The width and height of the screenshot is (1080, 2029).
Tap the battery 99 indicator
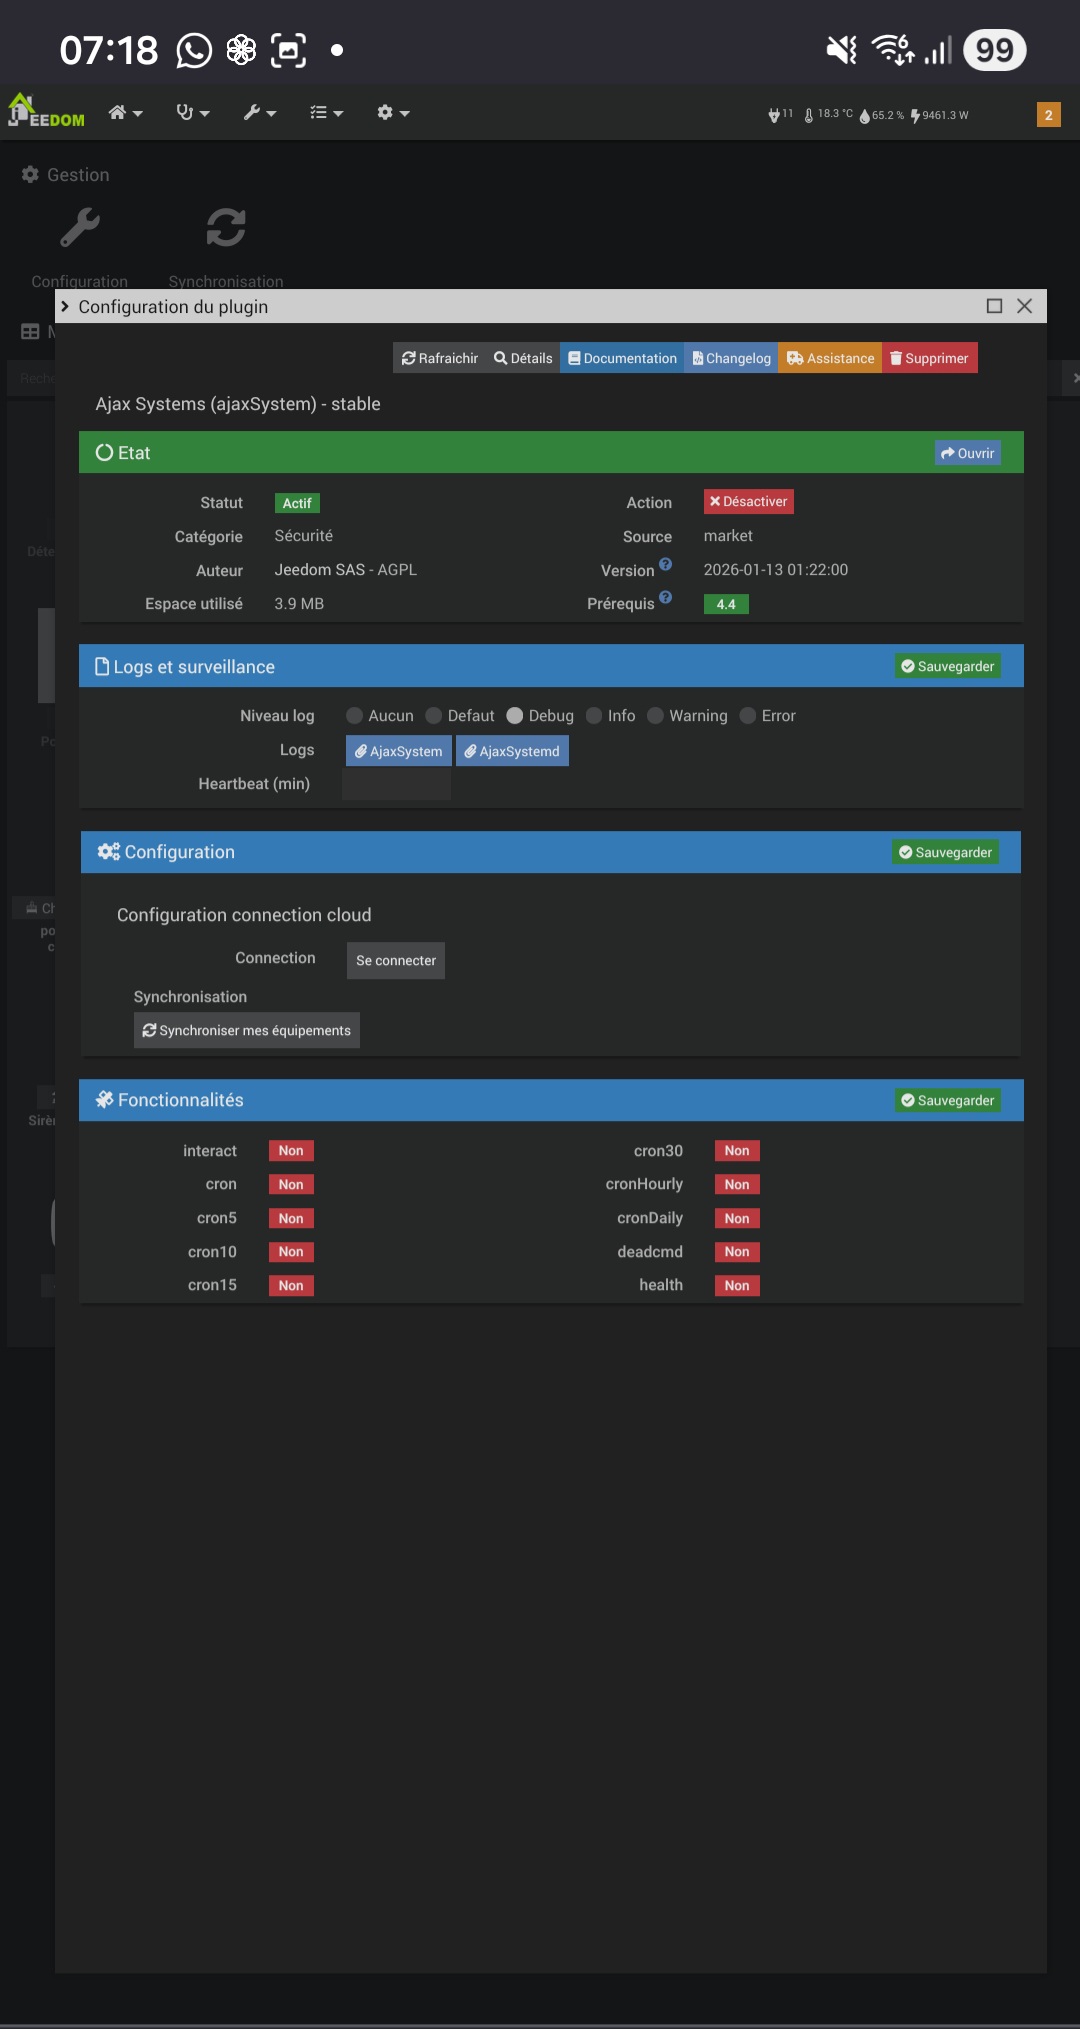994,50
